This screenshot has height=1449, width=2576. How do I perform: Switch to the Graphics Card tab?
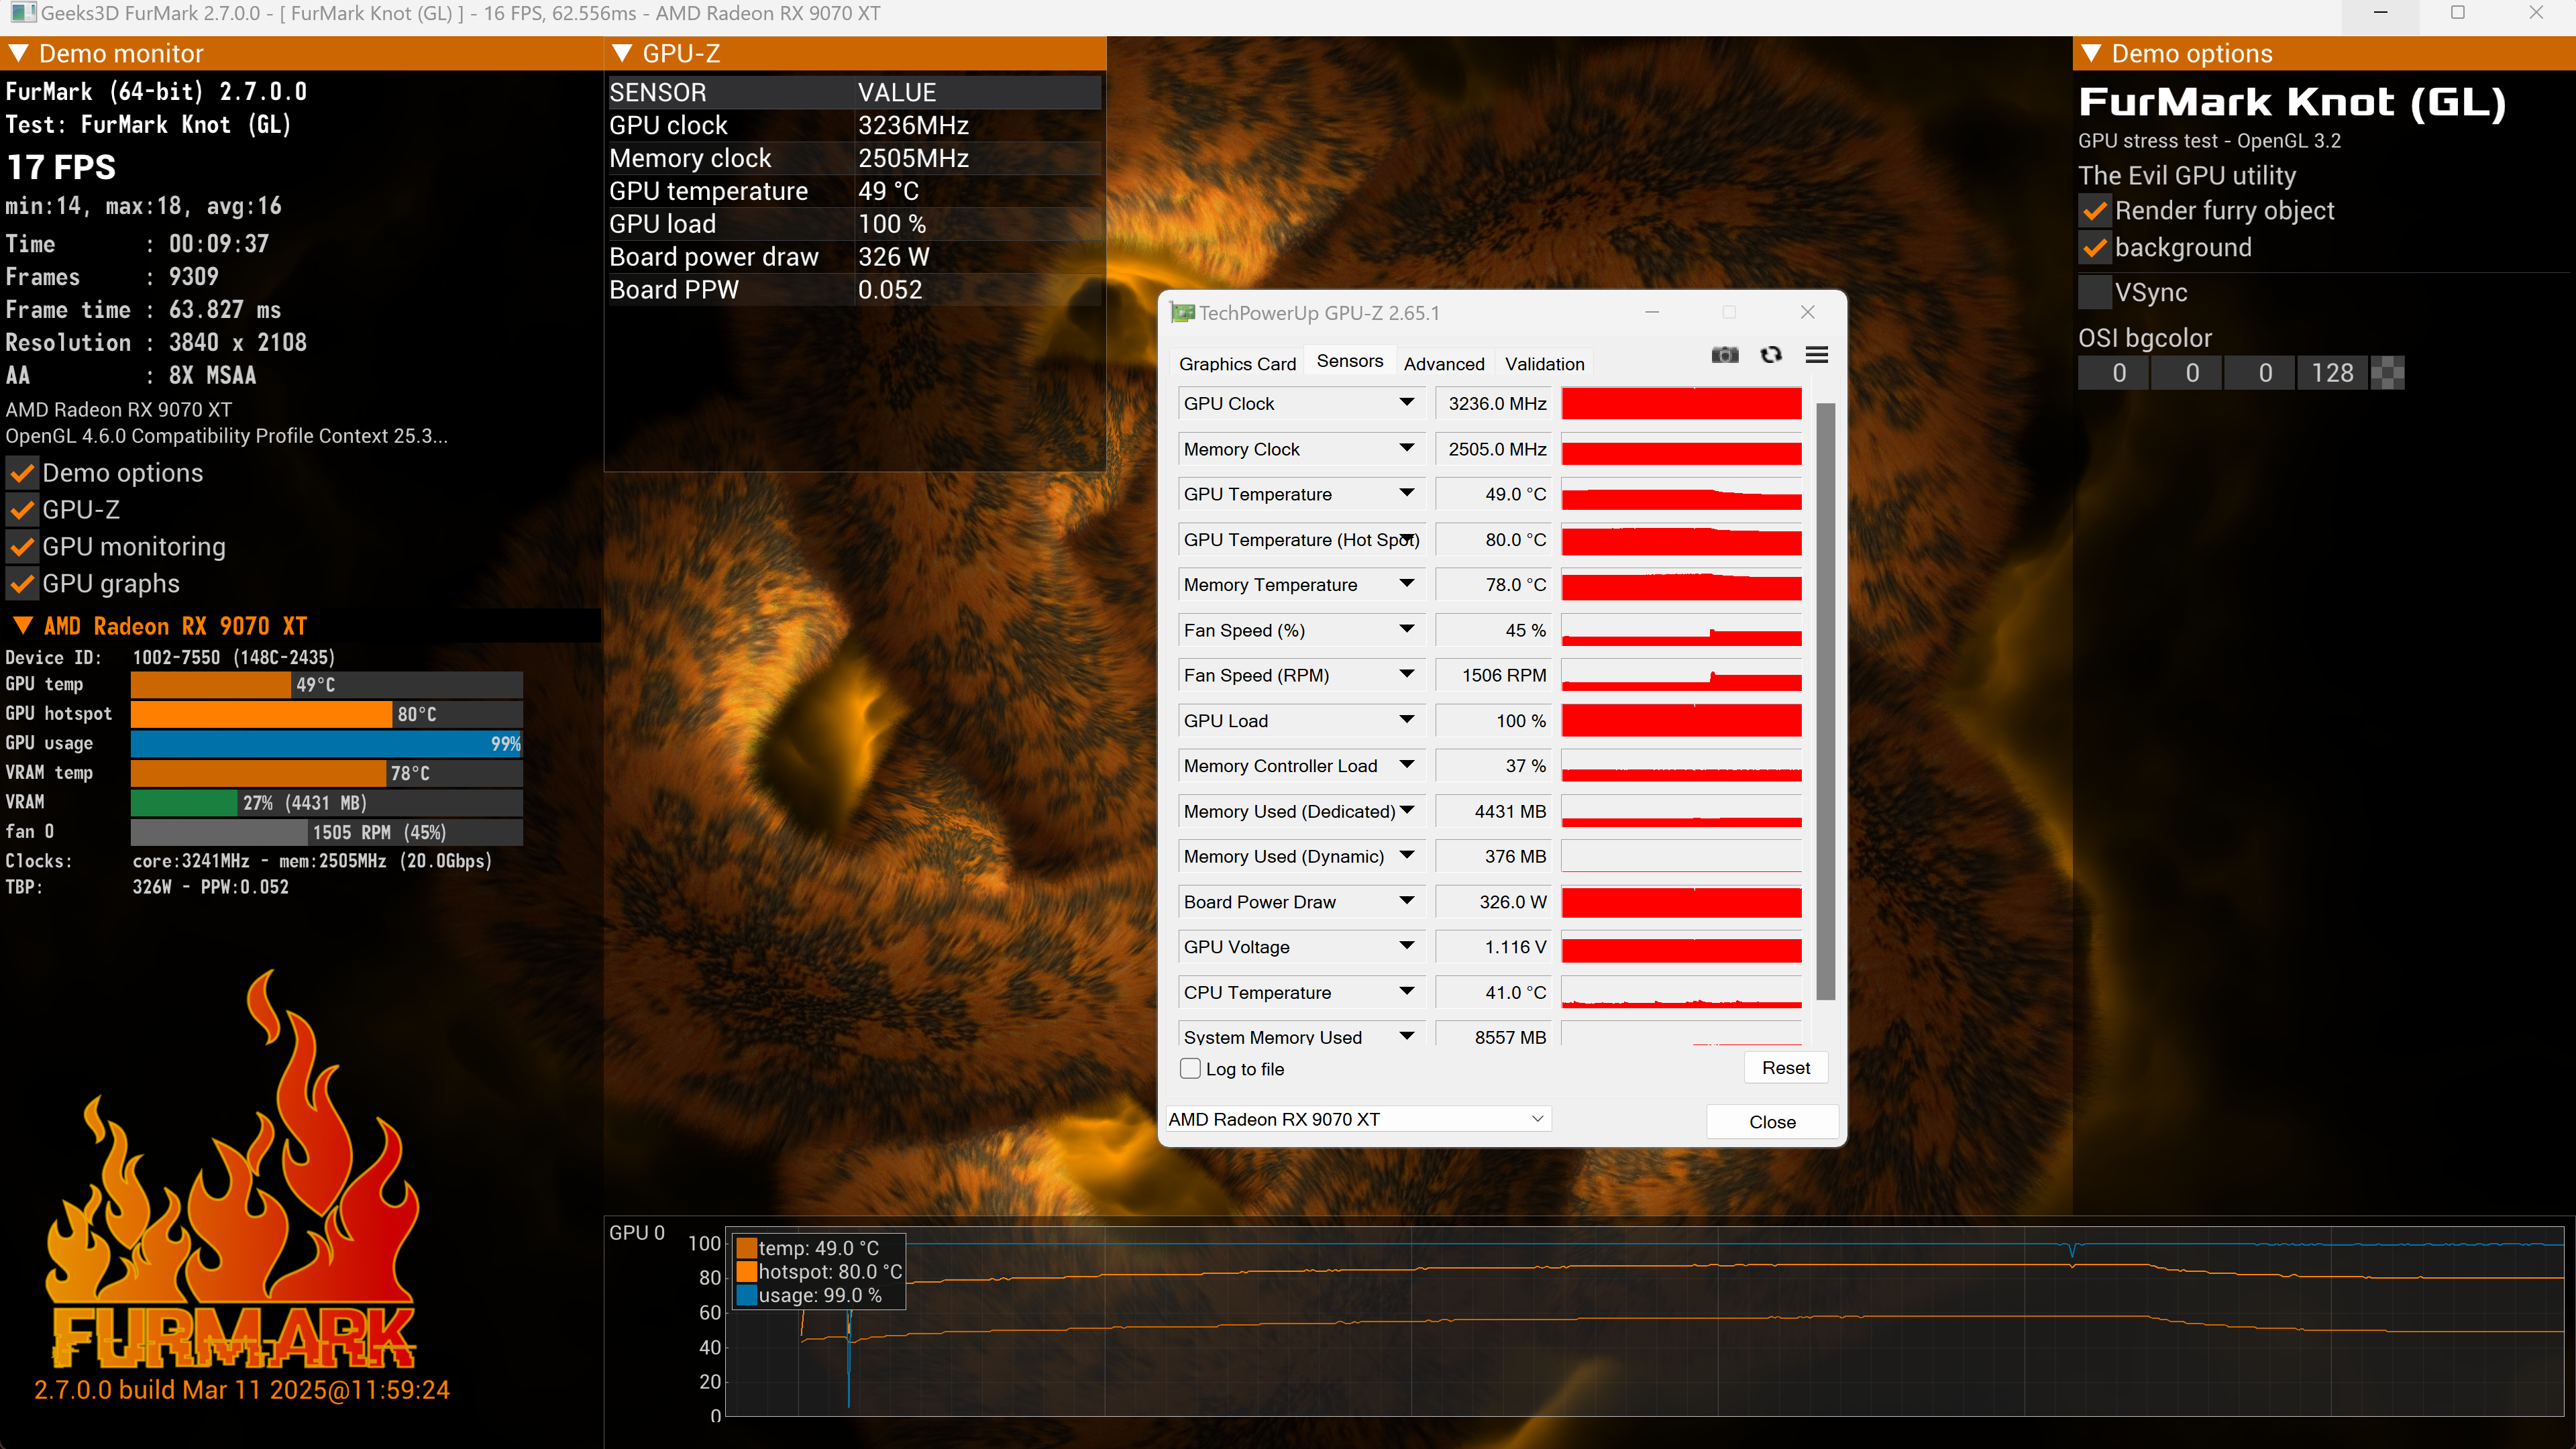tap(1237, 364)
